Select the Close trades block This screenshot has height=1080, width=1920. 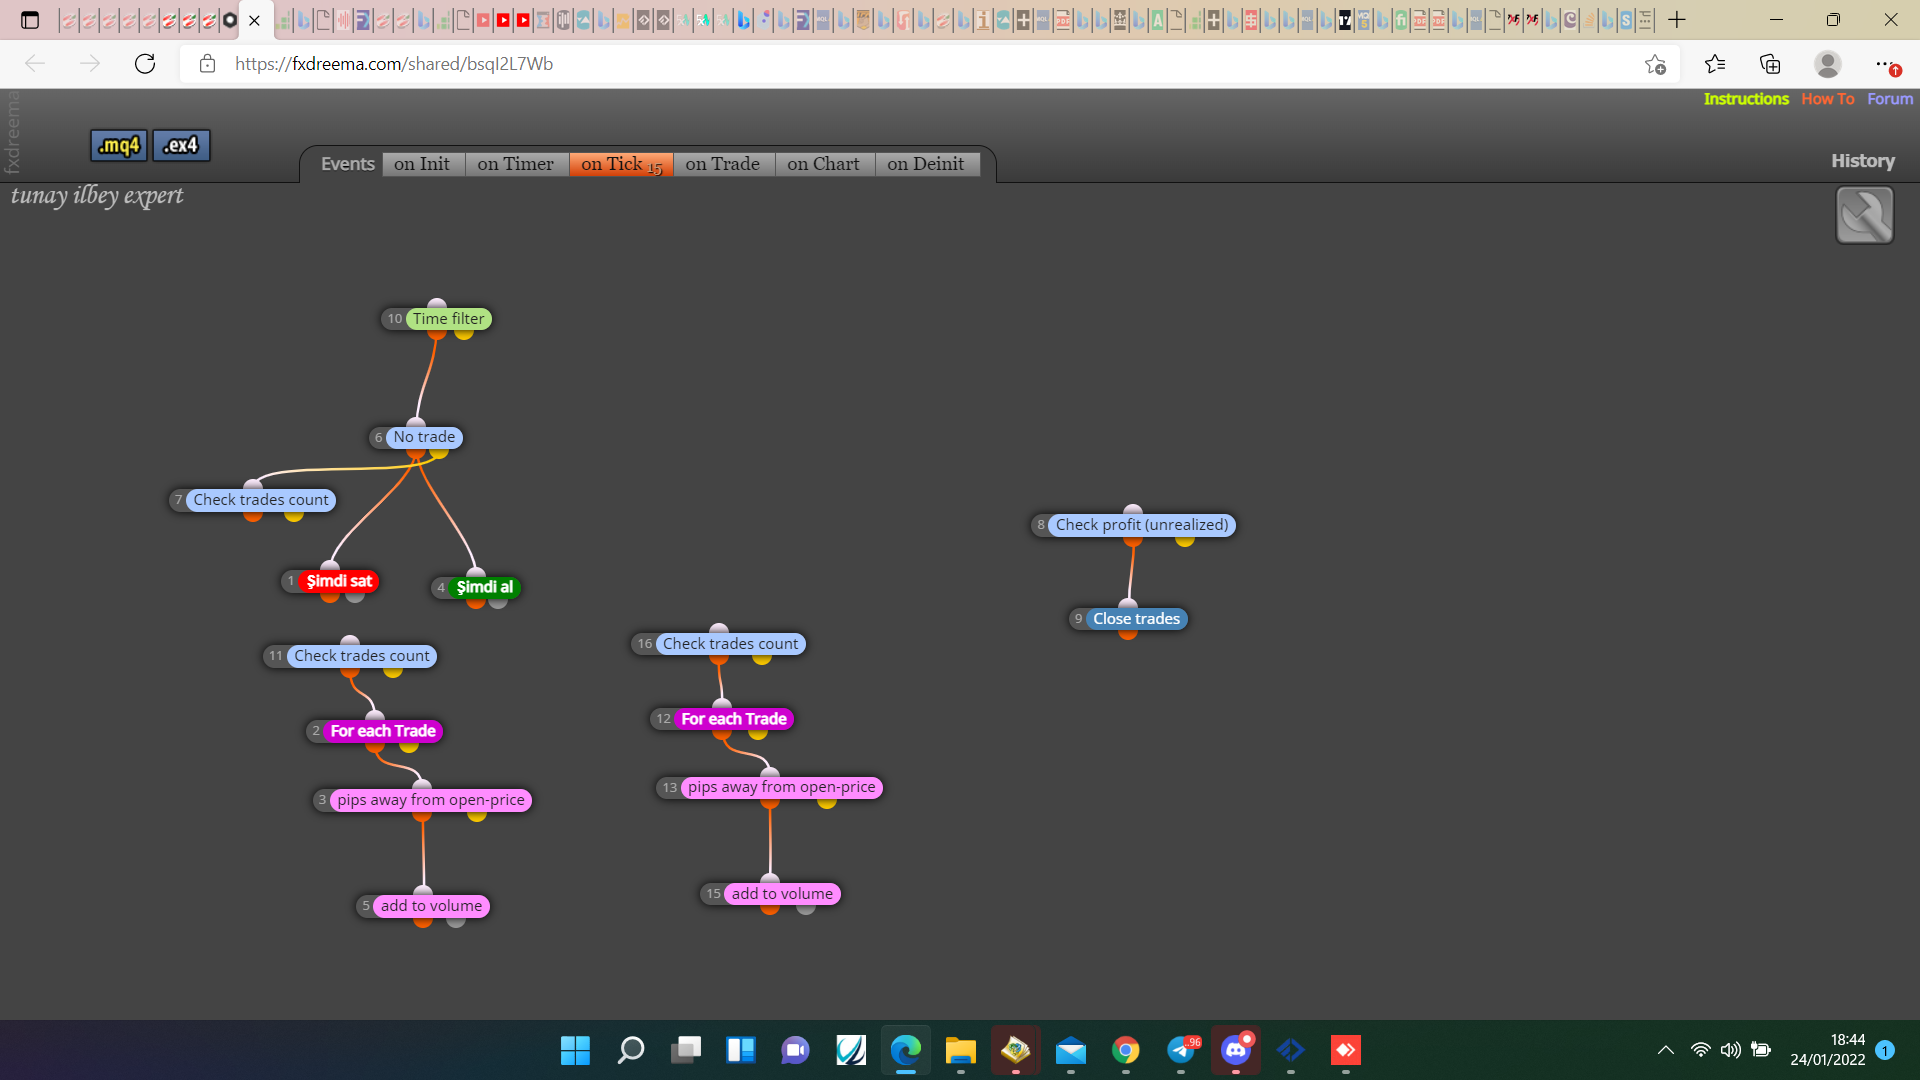[x=1136, y=619]
